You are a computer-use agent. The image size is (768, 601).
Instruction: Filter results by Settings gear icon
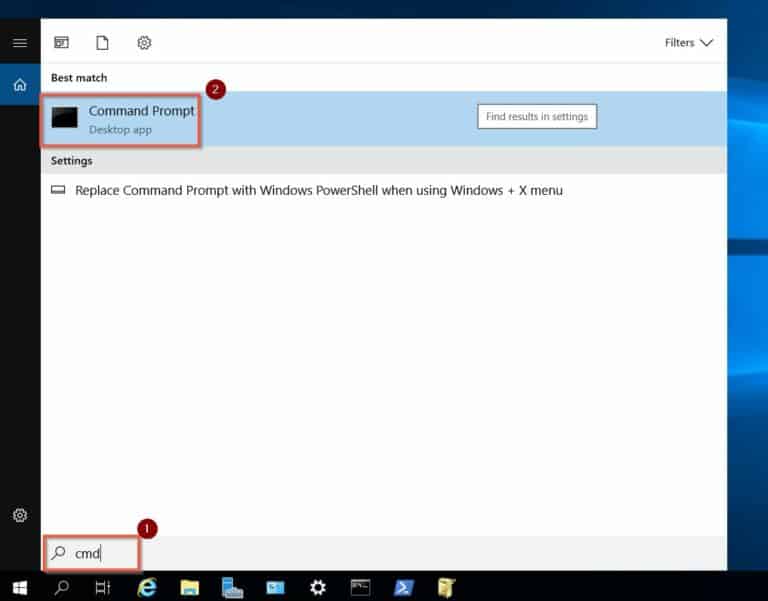pos(144,43)
